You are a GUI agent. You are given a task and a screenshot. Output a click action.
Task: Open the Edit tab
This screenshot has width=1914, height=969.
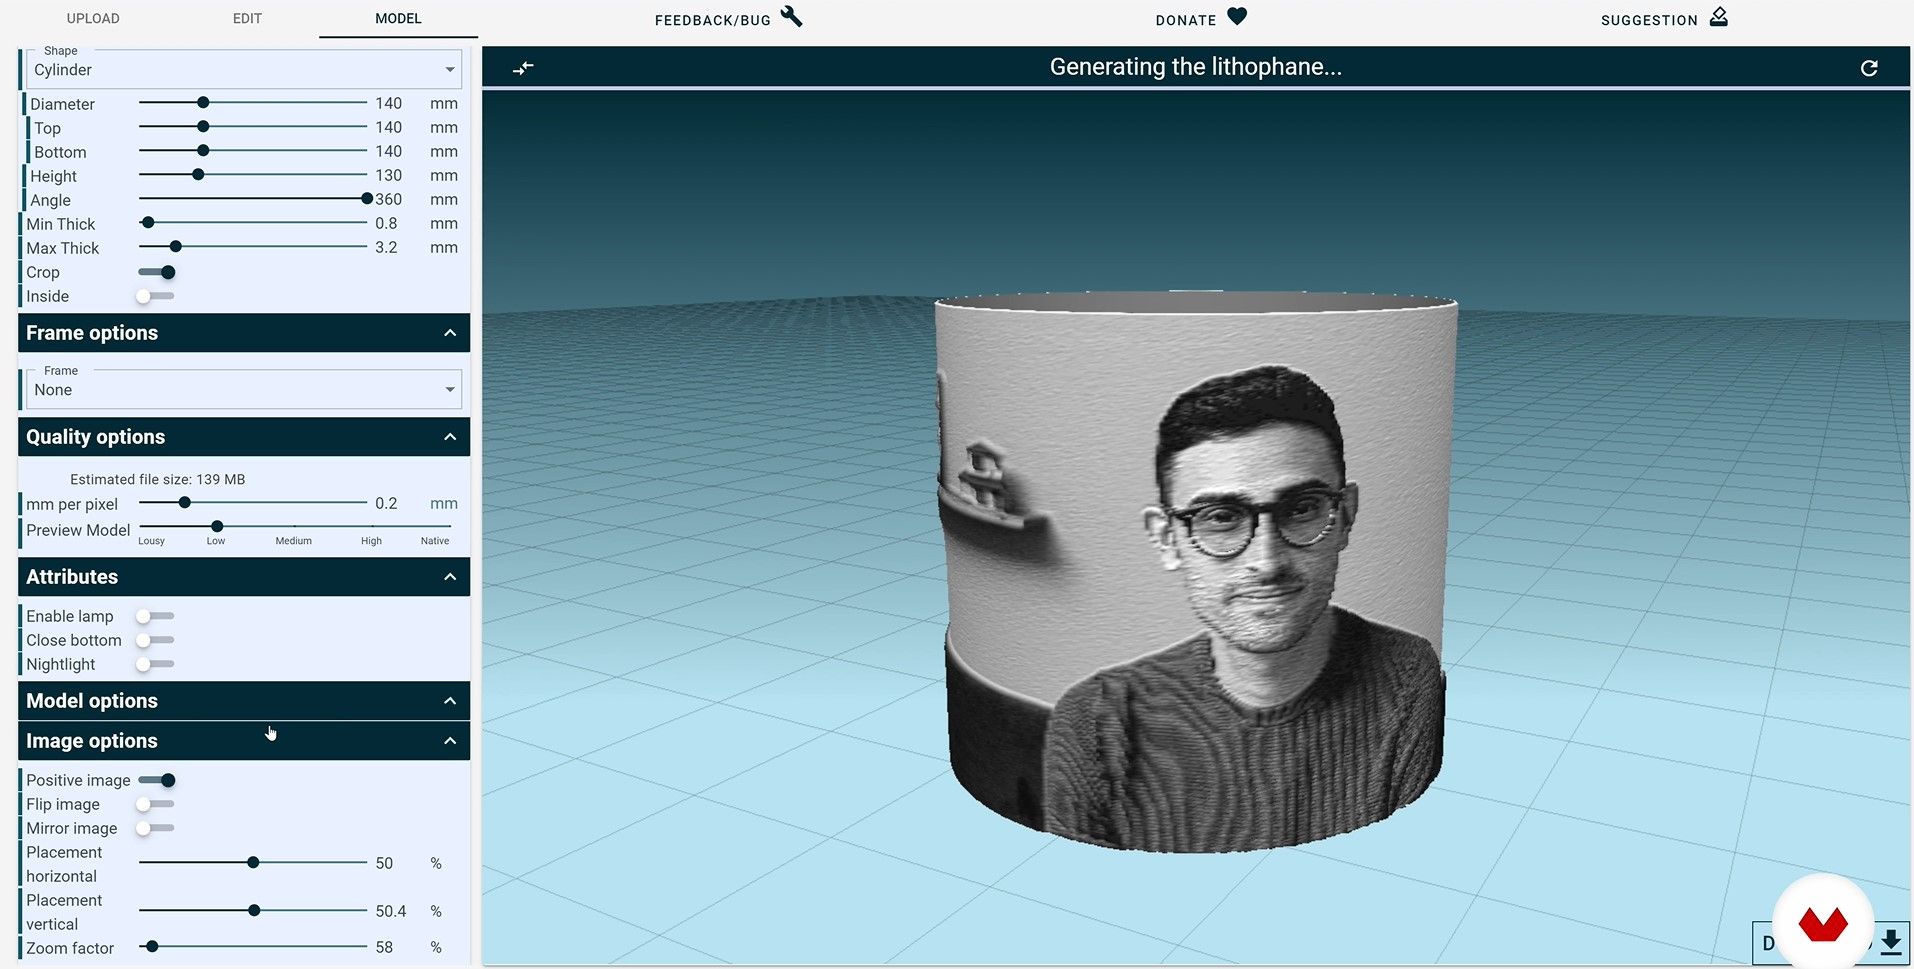[247, 19]
